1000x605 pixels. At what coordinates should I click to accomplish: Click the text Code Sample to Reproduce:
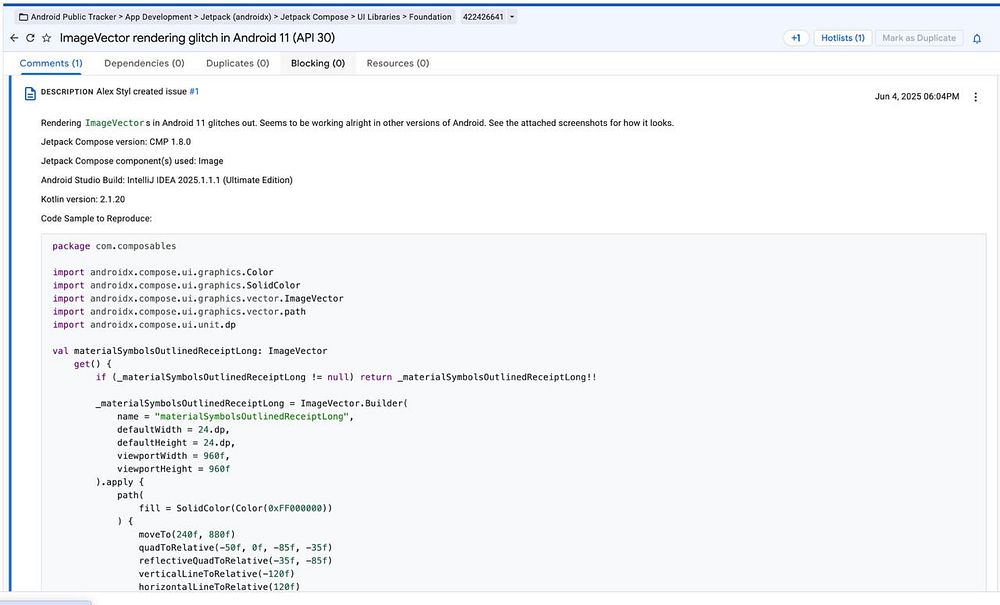pyautogui.click(x=96, y=219)
